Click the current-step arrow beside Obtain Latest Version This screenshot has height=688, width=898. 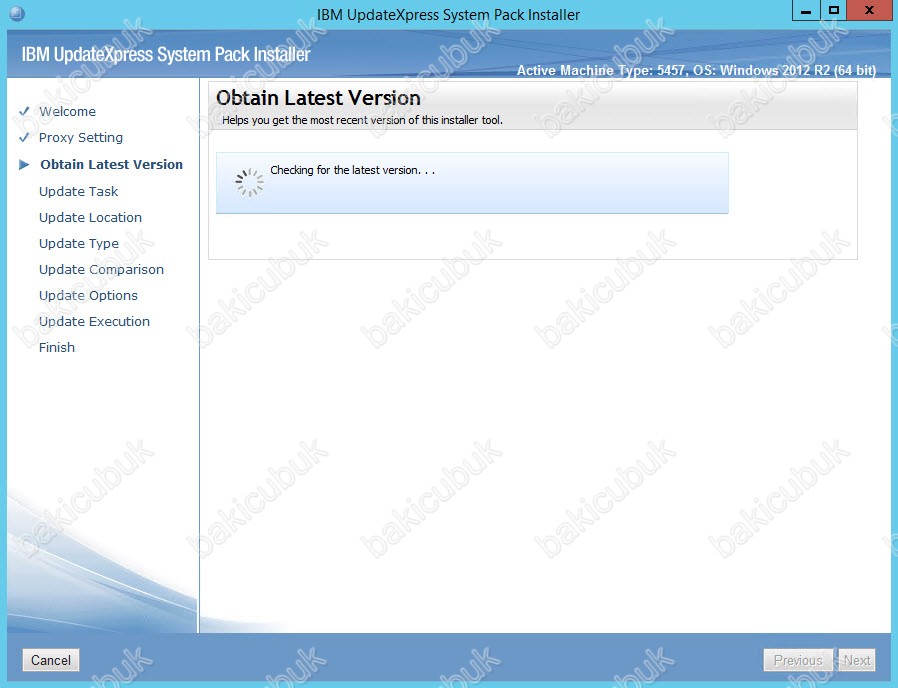pos(24,165)
